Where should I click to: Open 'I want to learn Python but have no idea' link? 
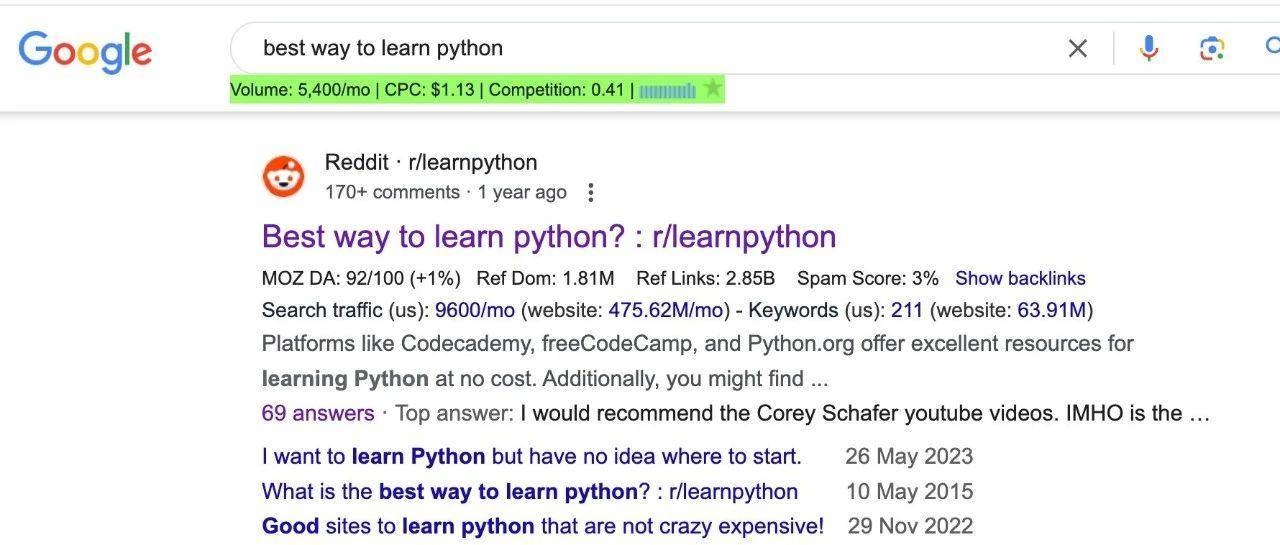click(531, 457)
